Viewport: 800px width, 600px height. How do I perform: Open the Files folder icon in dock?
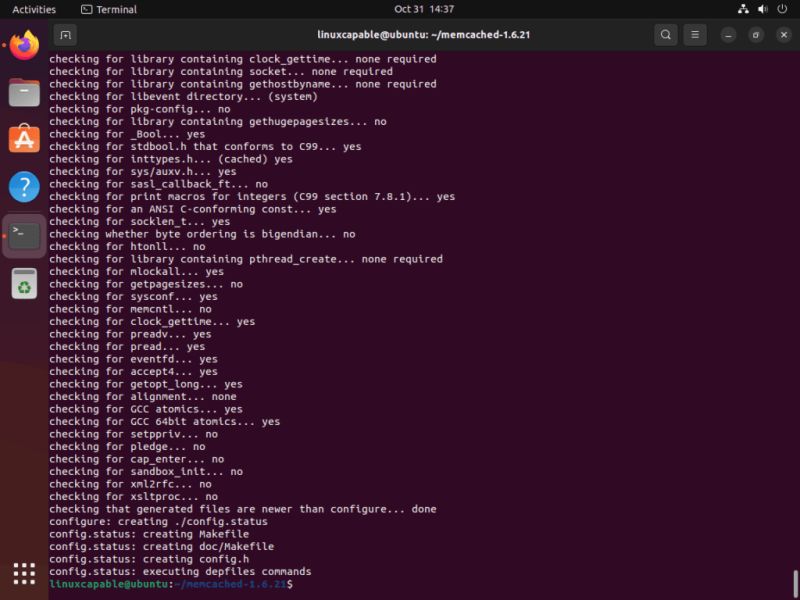point(23,93)
